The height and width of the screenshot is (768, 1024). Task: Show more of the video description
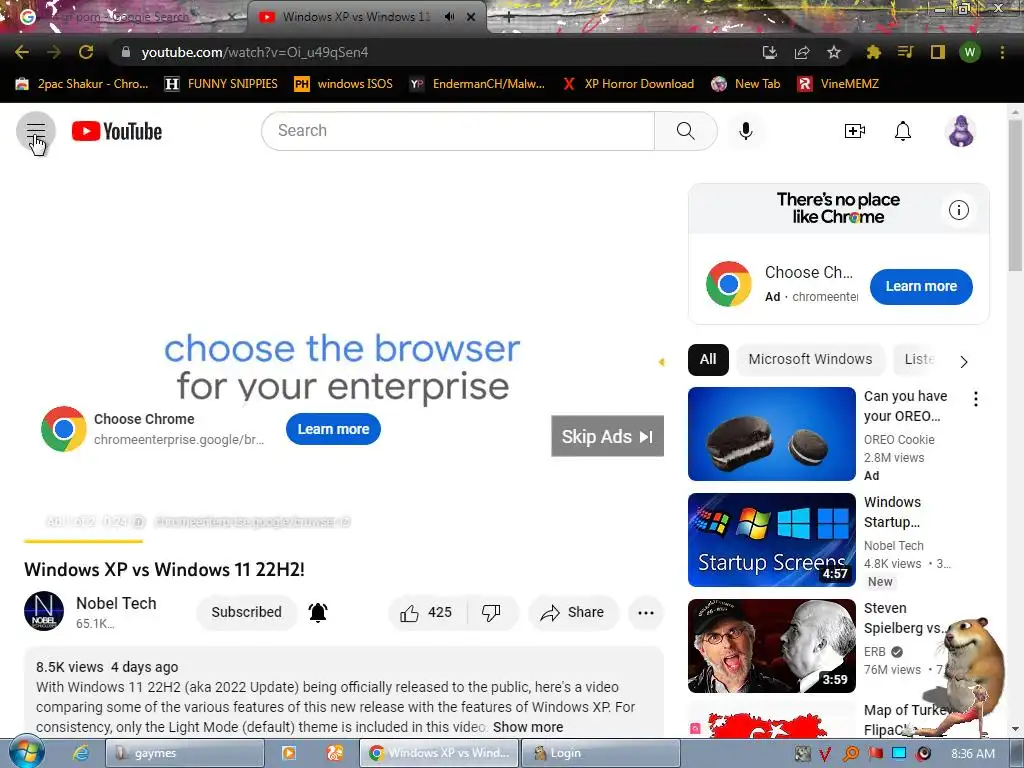528,727
